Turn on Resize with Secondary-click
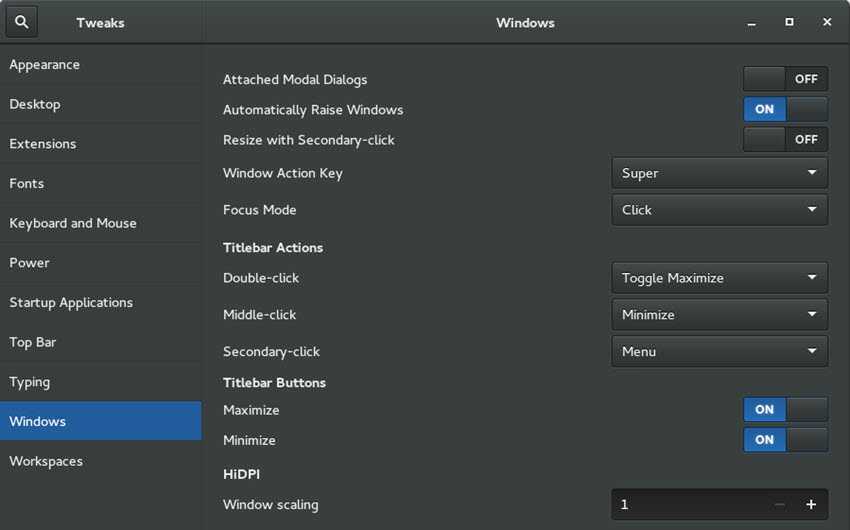This screenshot has height=530, width=850. pos(785,139)
